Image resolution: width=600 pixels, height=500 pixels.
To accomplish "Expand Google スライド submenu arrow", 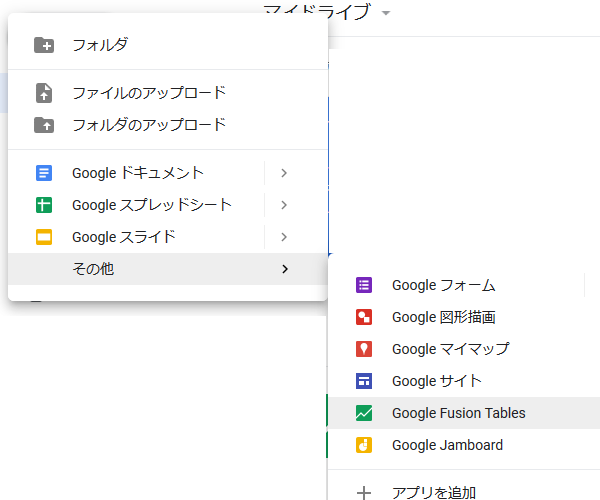I will point(284,237).
